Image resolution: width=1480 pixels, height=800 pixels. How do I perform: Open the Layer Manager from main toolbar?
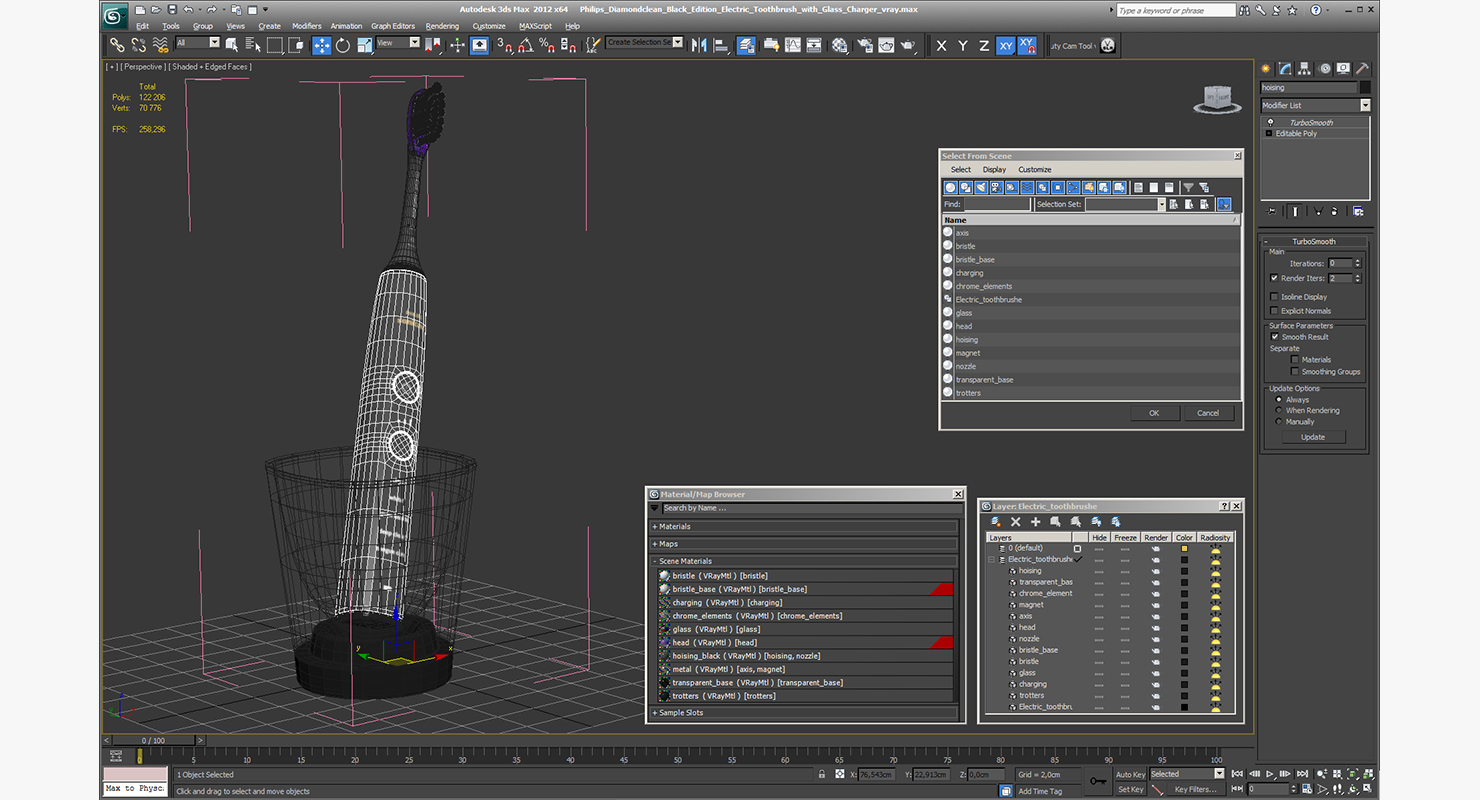tap(746, 45)
